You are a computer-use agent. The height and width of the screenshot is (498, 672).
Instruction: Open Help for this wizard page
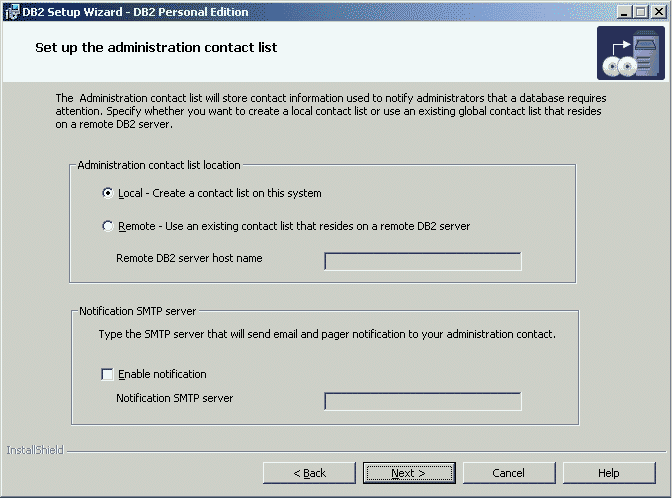click(x=608, y=473)
